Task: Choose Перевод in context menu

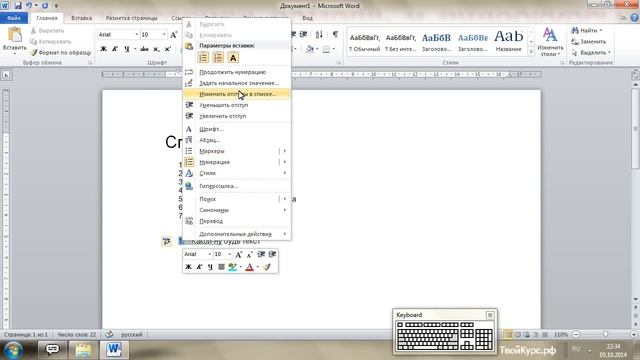Action: [237, 221]
